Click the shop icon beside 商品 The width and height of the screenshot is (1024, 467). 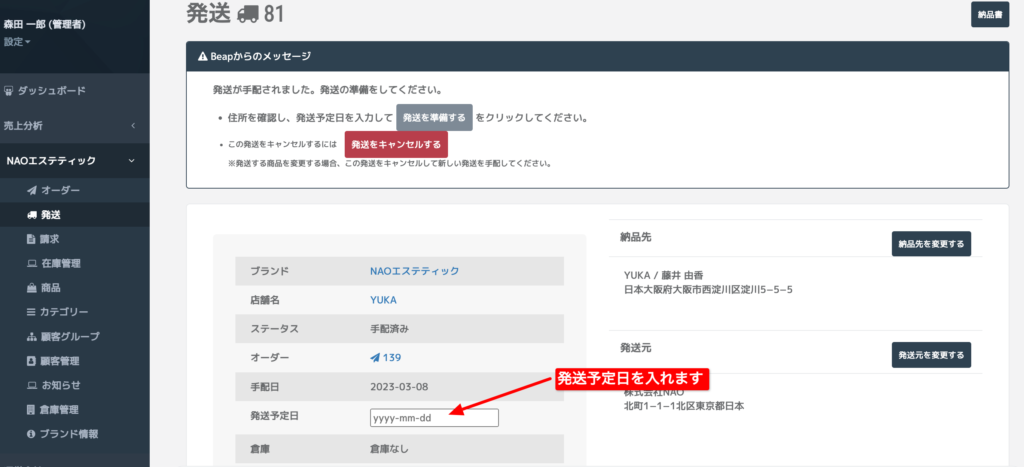pos(31,288)
